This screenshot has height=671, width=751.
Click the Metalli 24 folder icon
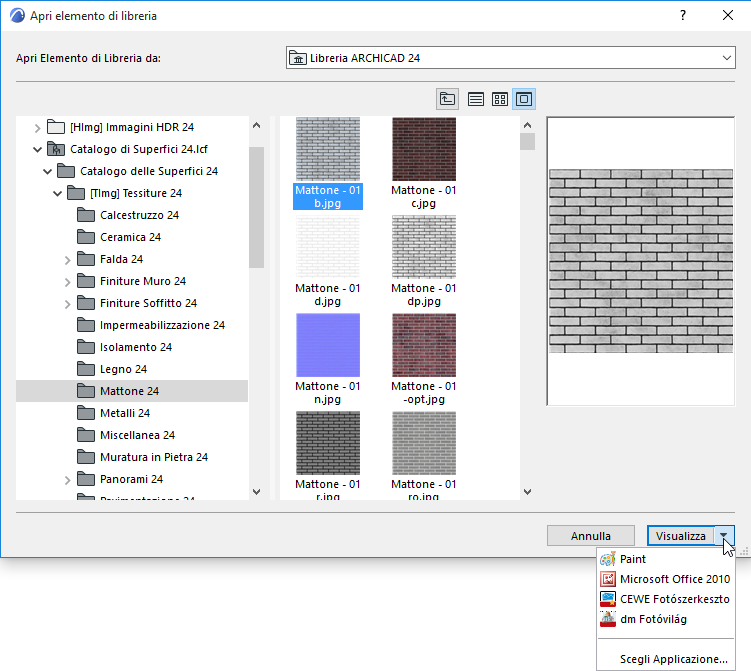pyautogui.click(x=86, y=413)
